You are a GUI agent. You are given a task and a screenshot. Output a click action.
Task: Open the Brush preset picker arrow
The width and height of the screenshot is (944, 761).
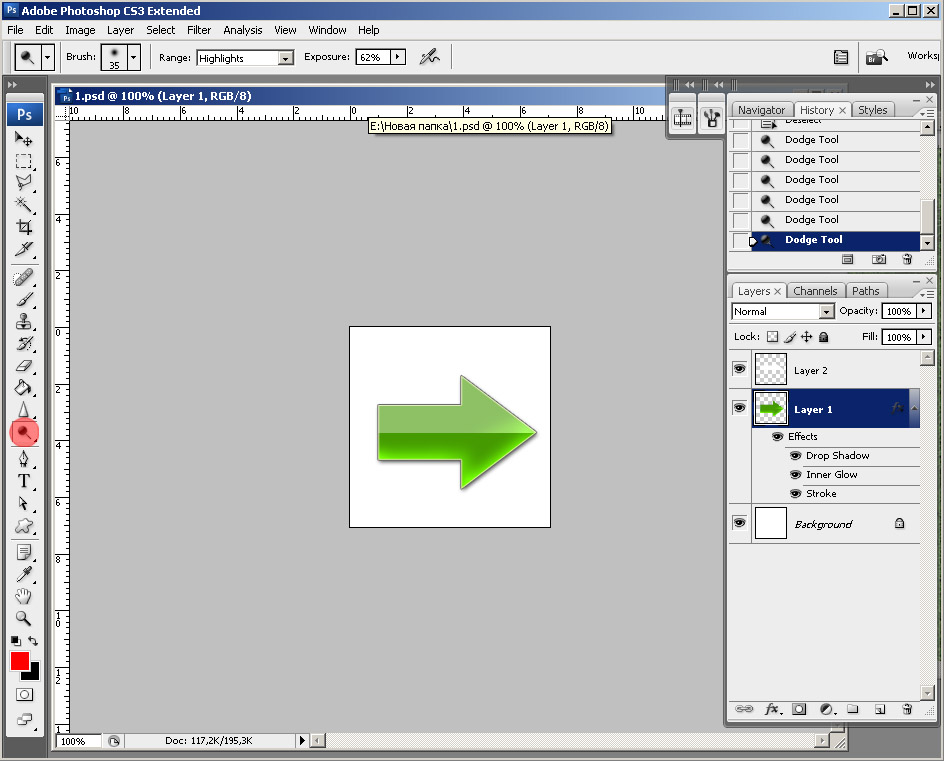(134, 58)
